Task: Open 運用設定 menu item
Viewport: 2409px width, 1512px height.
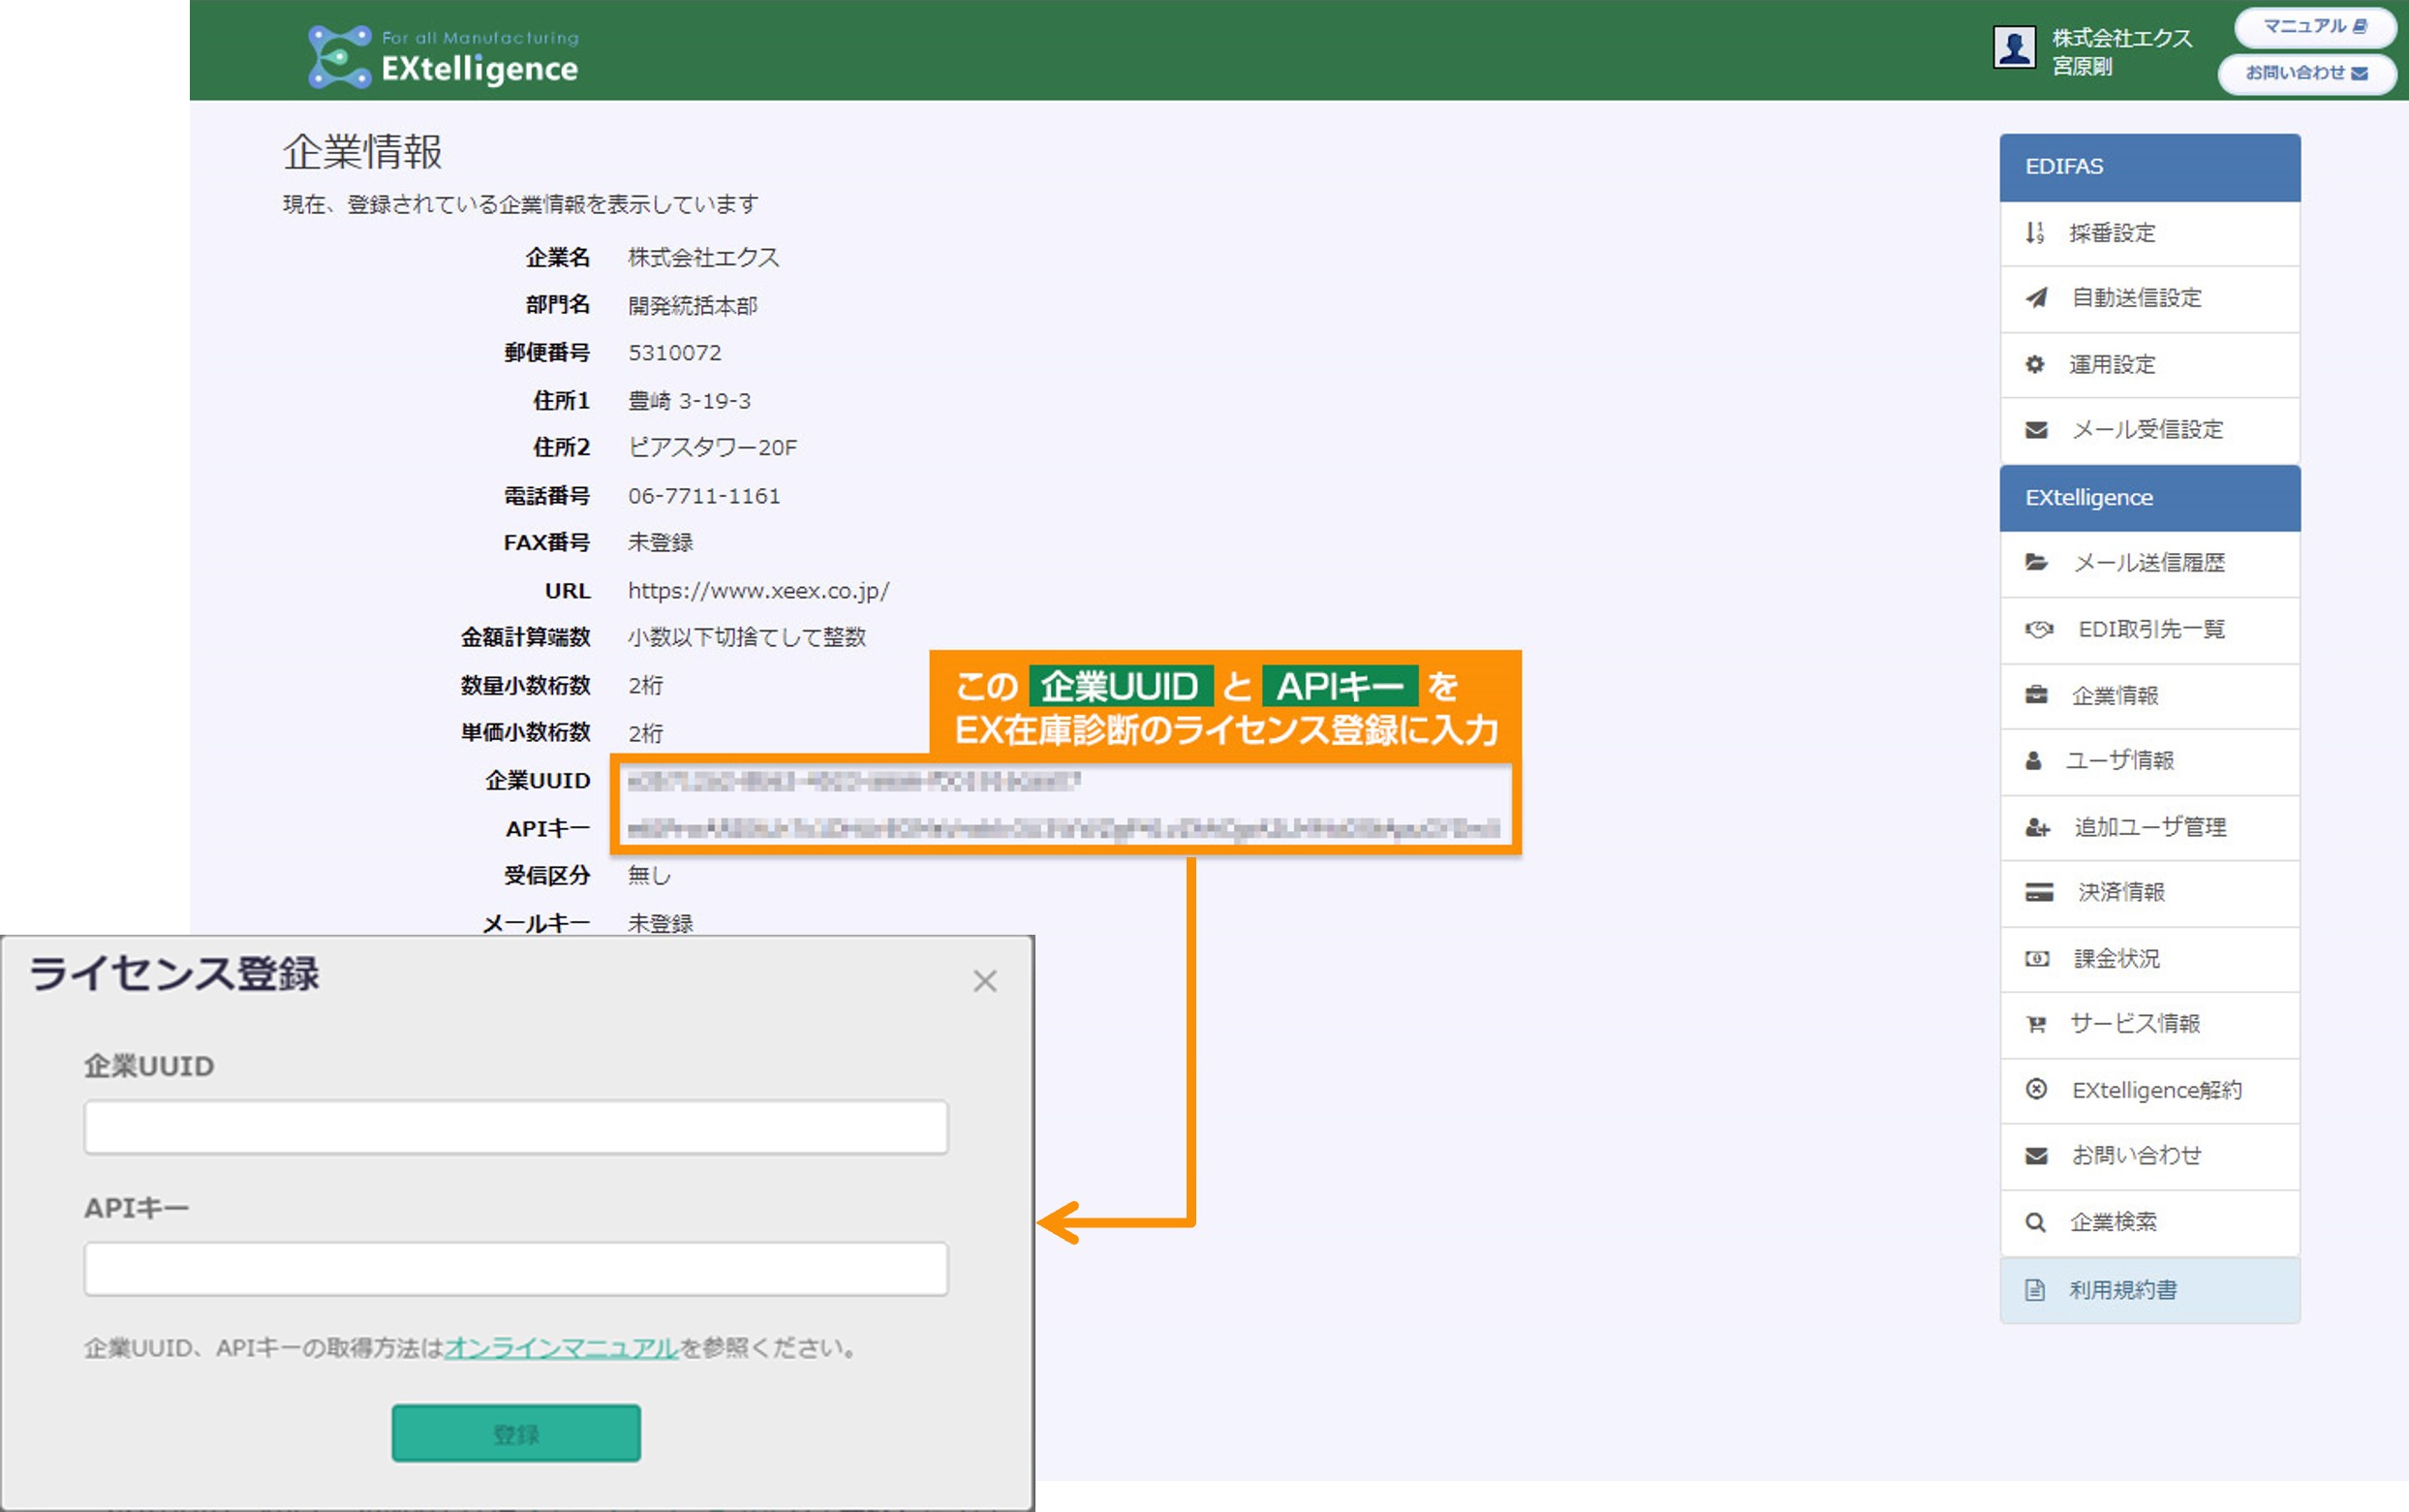Action: [2149, 365]
